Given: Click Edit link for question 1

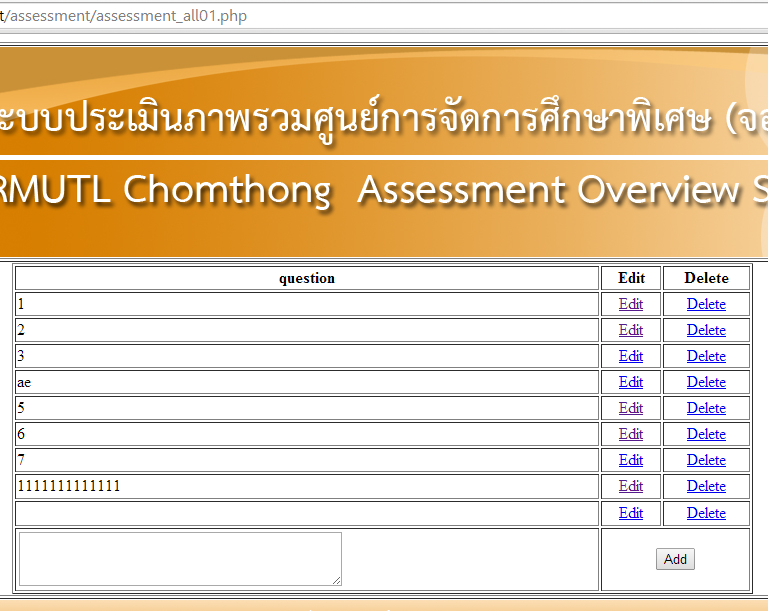Looking at the screenshot, I should (x=630, y=304).
